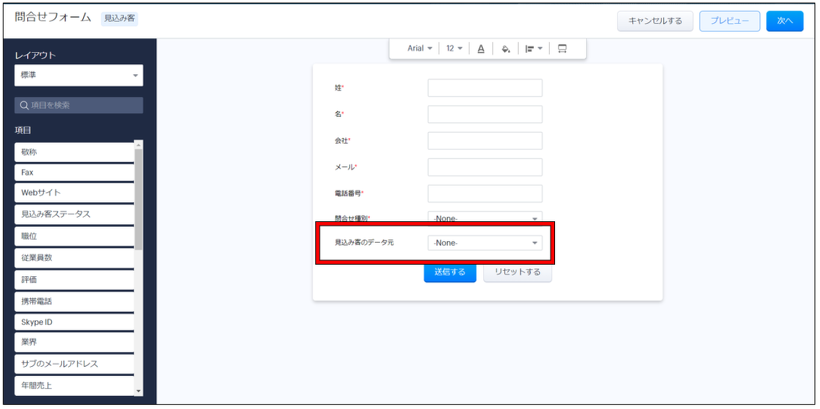Expand the 見込み客のデータ元 dropdown

coord(485,243)
